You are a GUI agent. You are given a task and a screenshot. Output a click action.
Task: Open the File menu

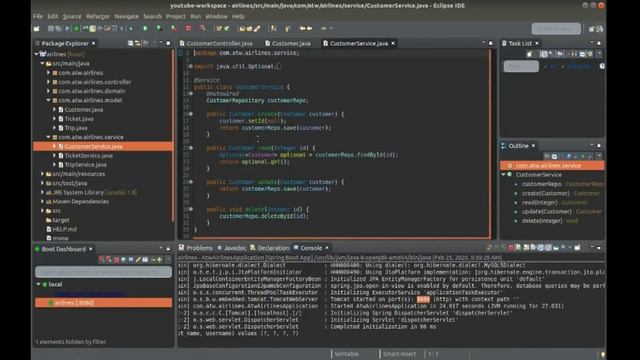pyautogui.click(x=38, y=16)
